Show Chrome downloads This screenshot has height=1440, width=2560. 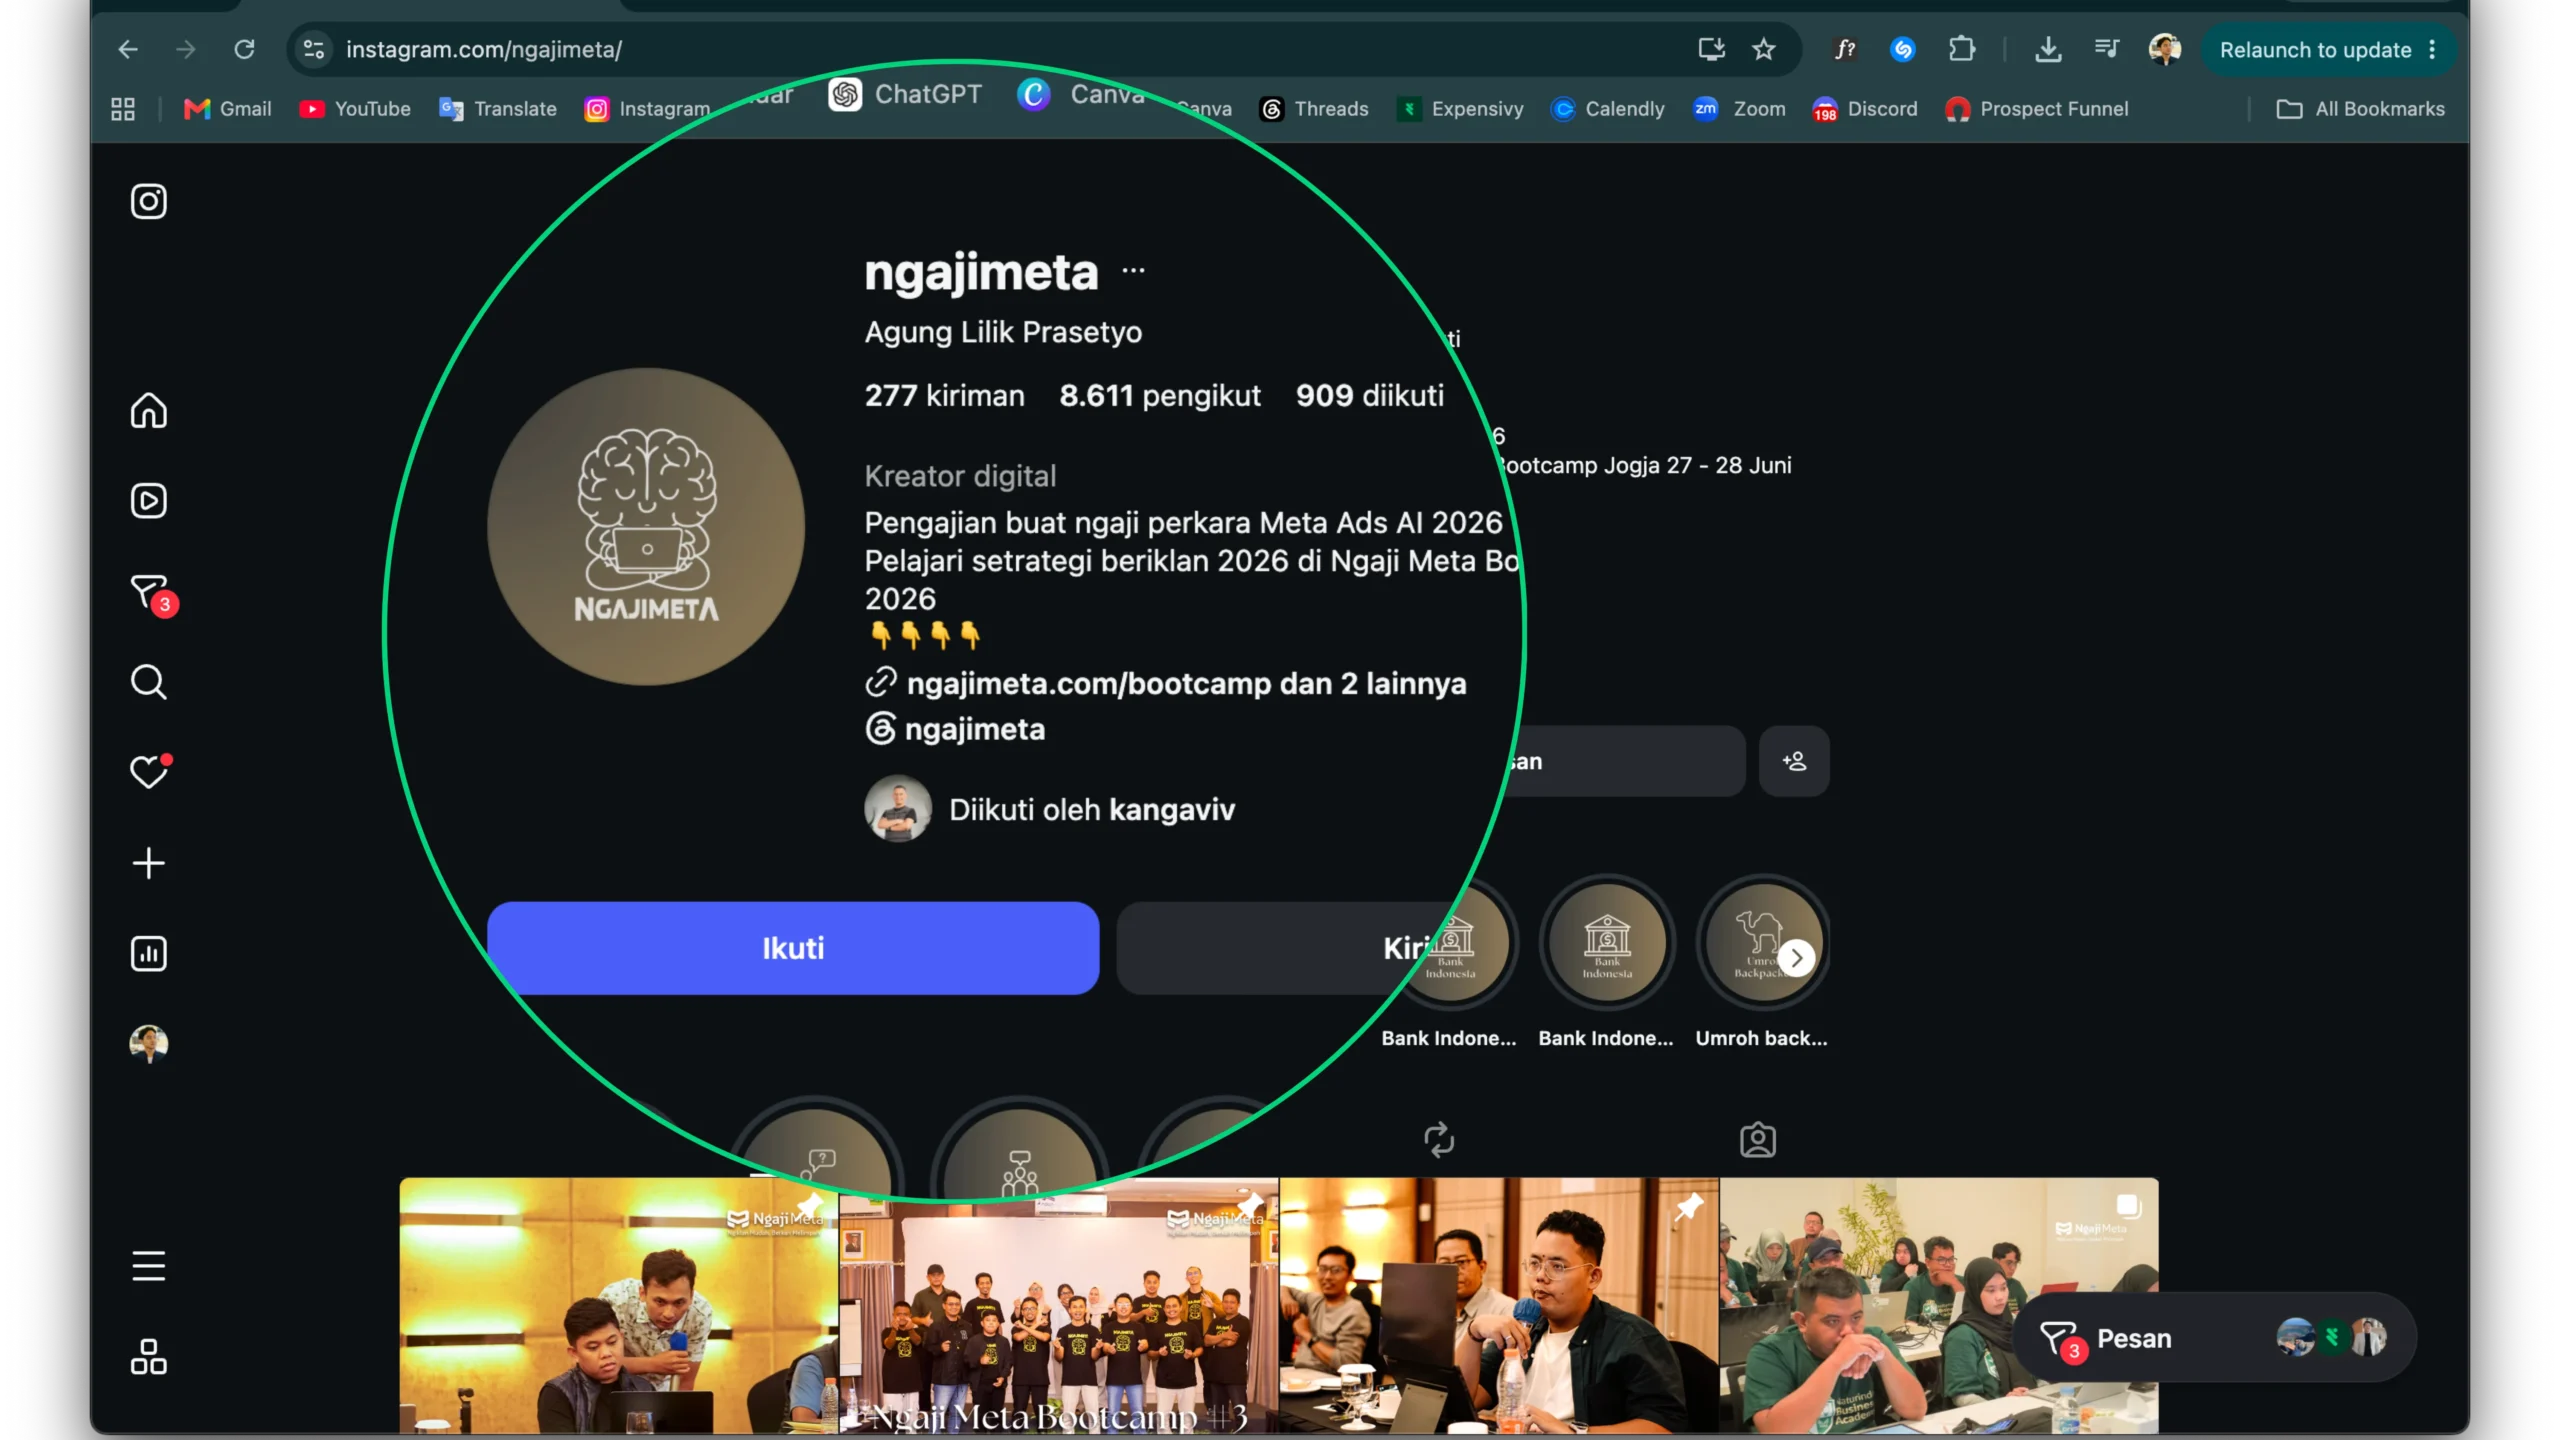[2048, 49]
